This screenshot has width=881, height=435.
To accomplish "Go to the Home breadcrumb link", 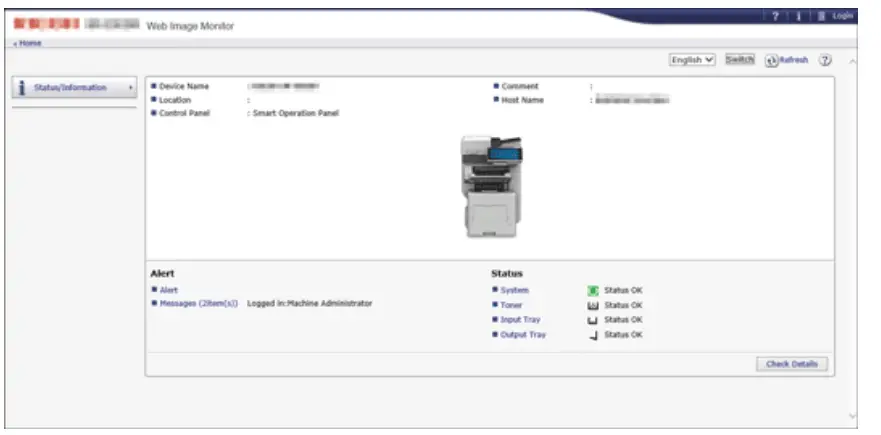I will point(28,43).
